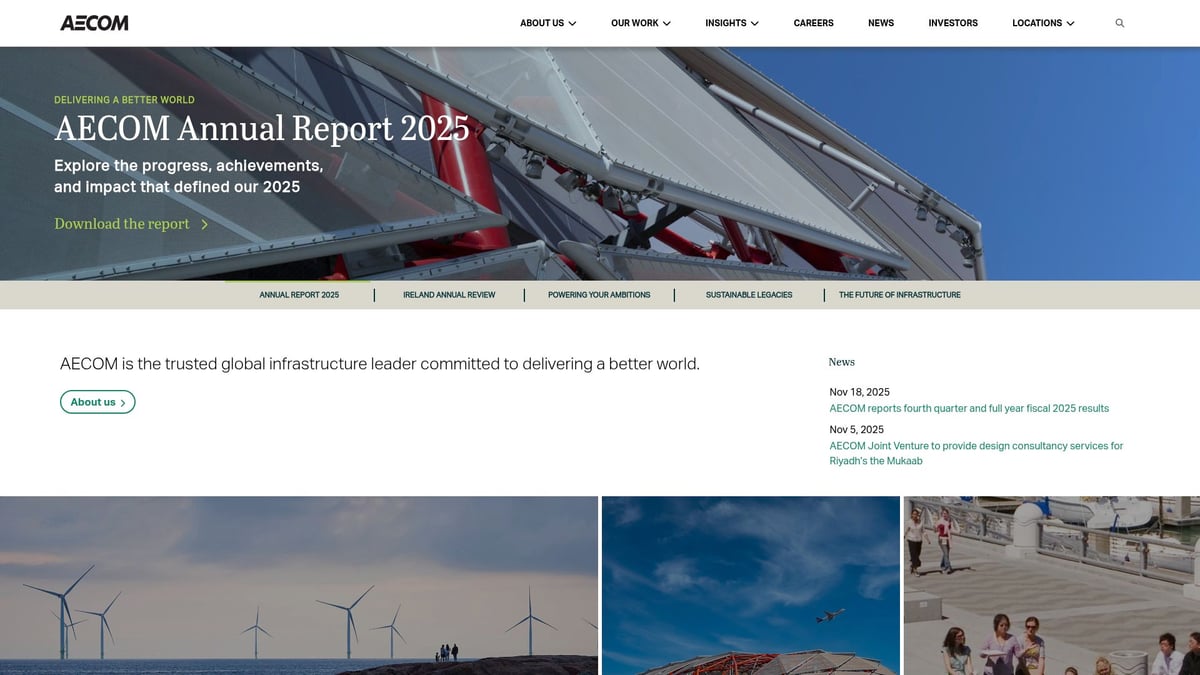Select the Powering Your Ambitions tab
The height and width of the screenshot is (675, 1200).
coord(599,295)
